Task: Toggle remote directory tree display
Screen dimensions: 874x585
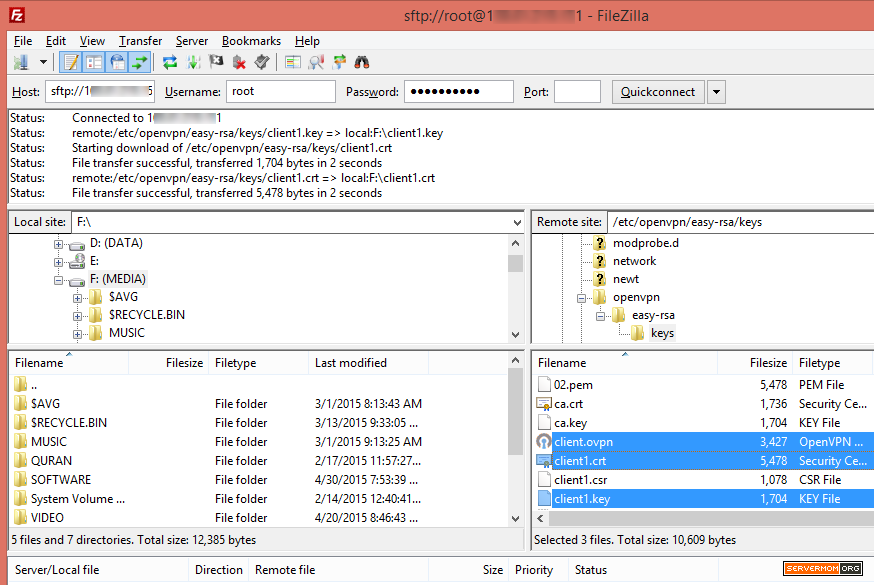Action: 117,62
